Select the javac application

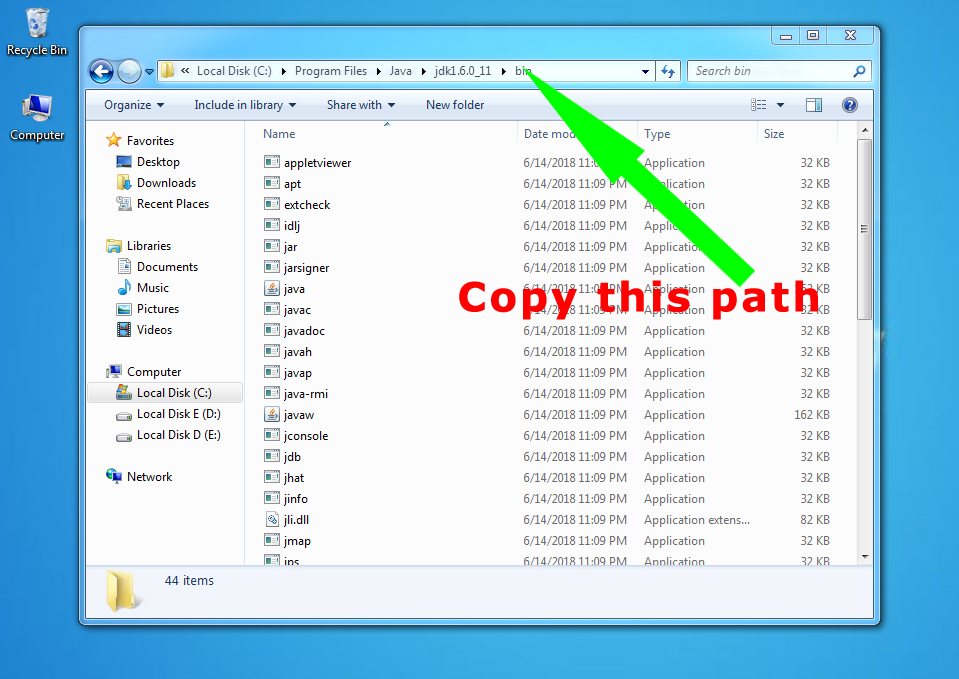click(296, 309)
